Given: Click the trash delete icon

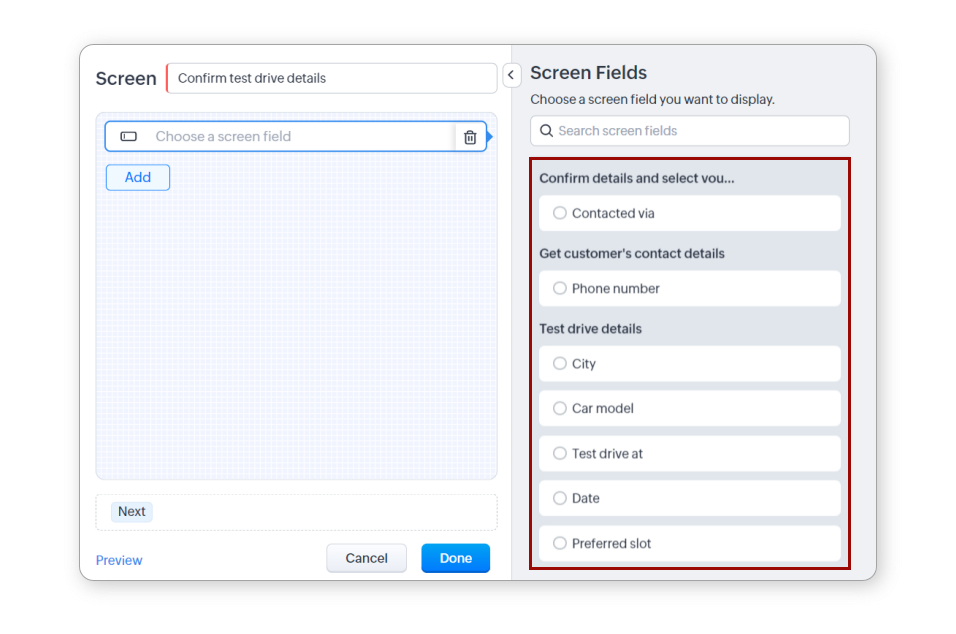Looking at the screenshot, I should pyautogui.click(x=470, y=137).
